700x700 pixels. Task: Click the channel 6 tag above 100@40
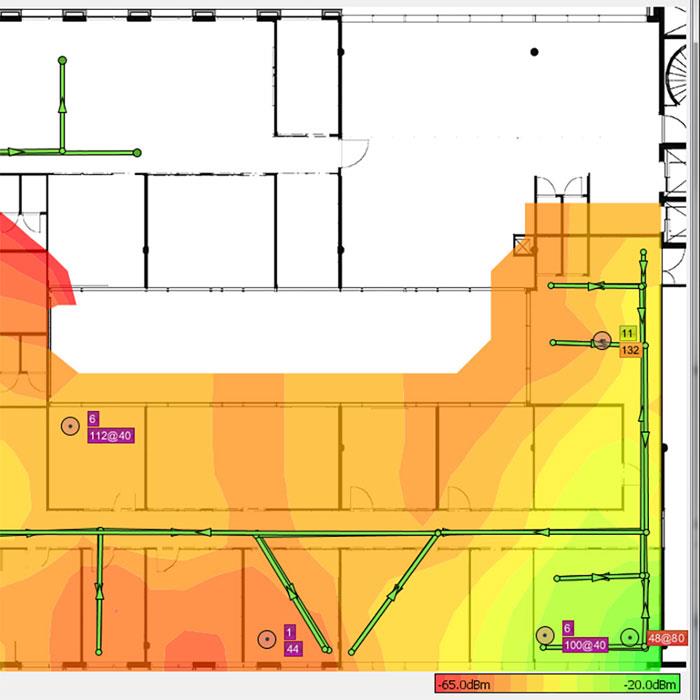click(567, 629)
